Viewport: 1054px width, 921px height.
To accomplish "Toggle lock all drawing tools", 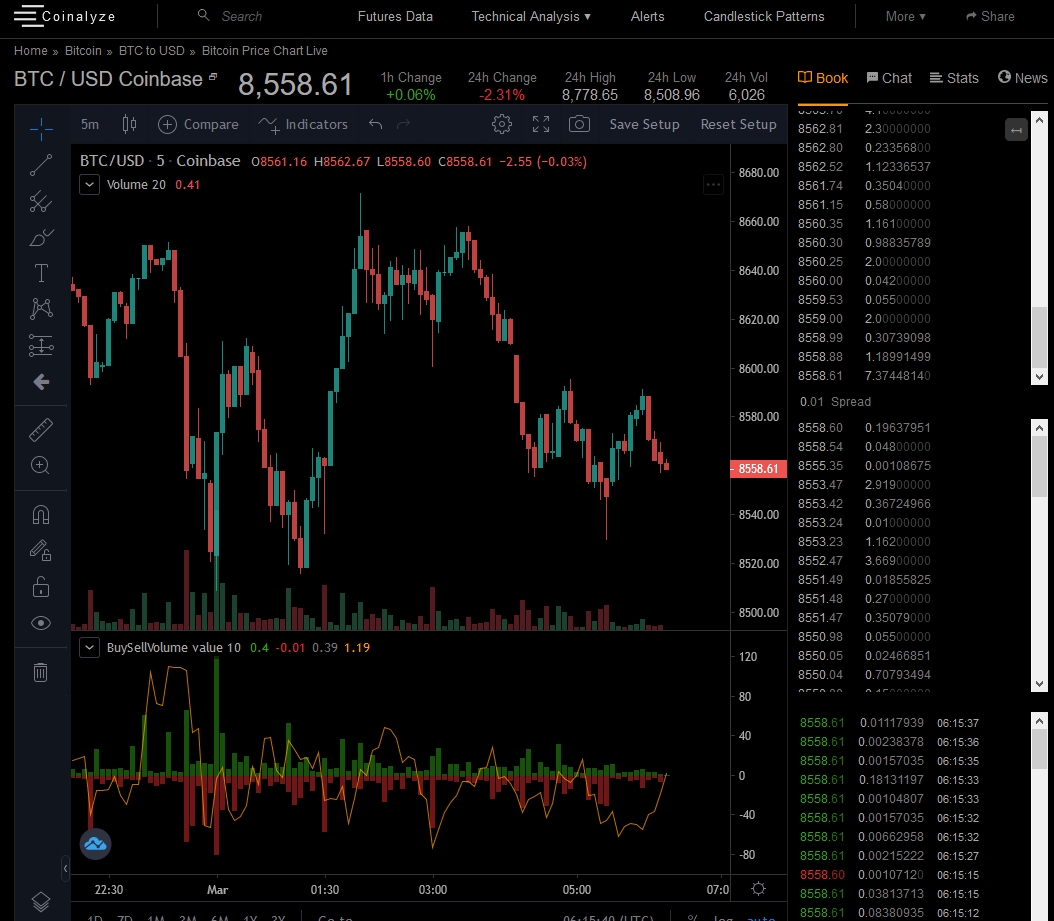I will coord(41,587).
